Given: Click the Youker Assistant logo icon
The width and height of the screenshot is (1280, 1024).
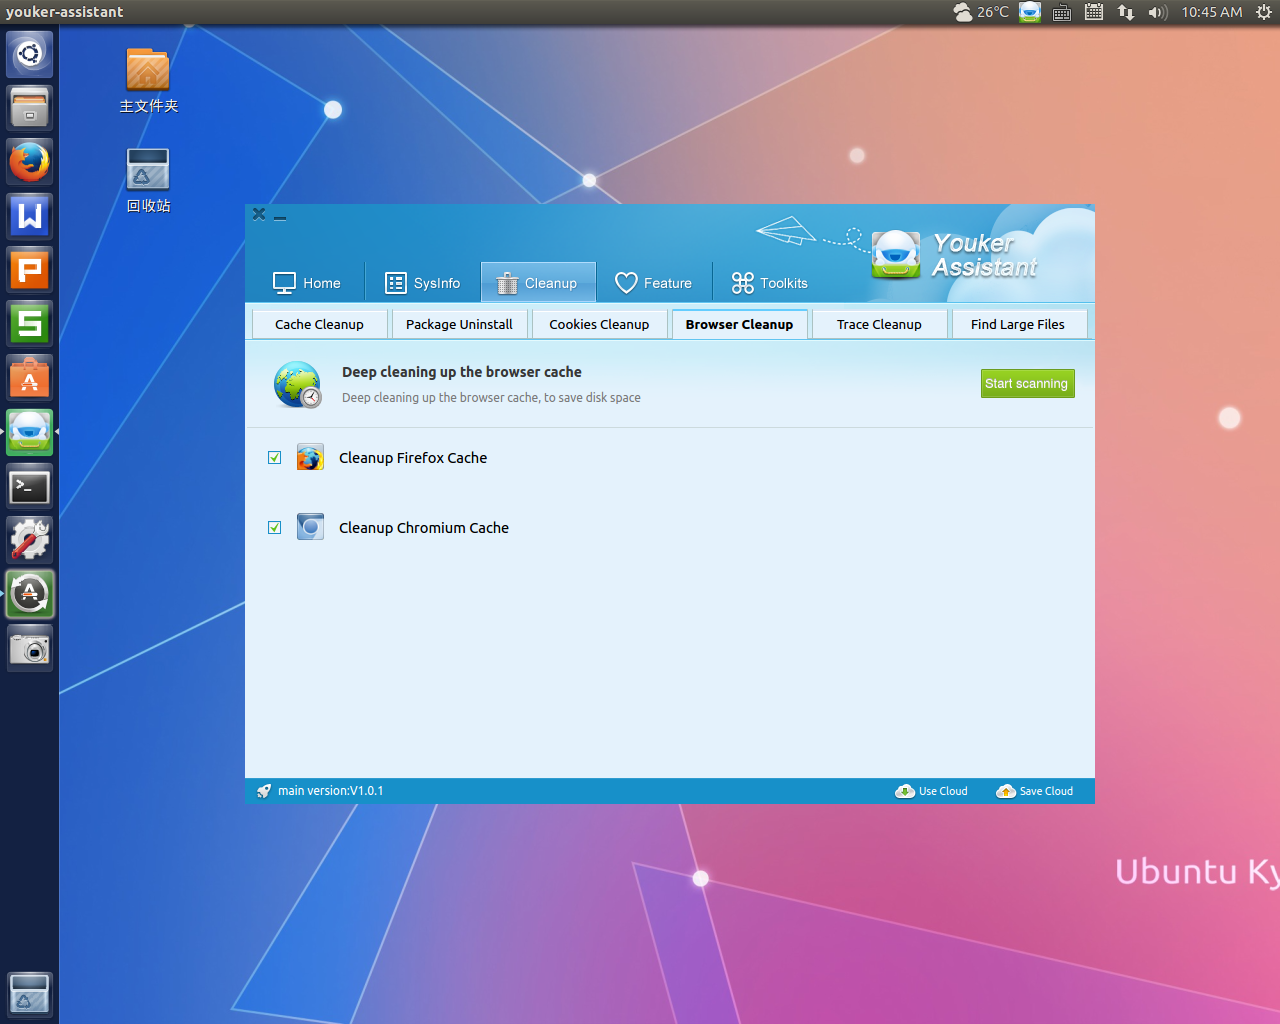Looking at the screenshot, I should click(896, 254).
